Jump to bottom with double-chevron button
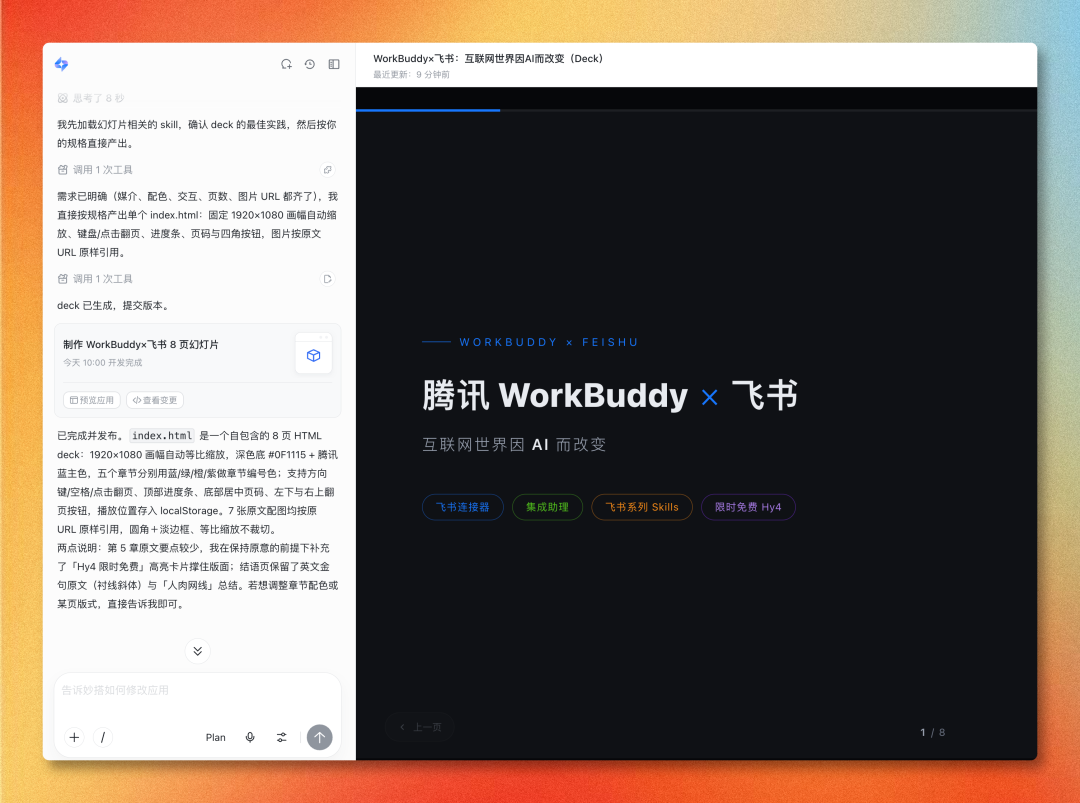The height and width of the screenshot is (803, 1080). pos(198,651)
